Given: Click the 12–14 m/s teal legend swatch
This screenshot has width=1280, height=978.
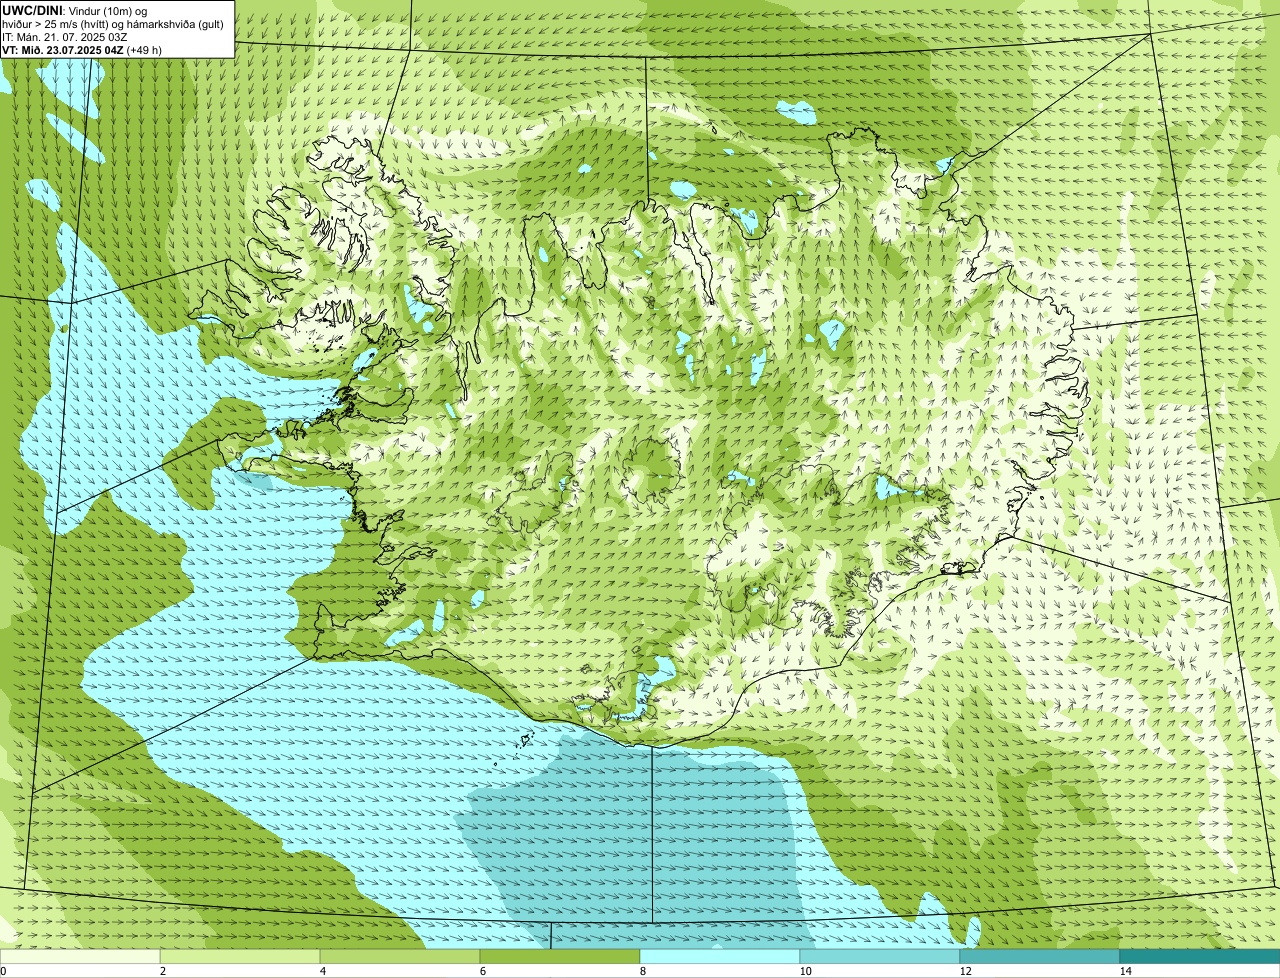Looking at the screenshot, I should click(1040, 956).
